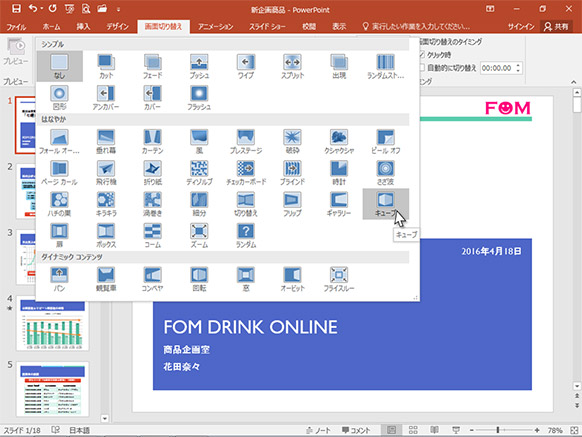
Task: Select slide 4 thumbnail with chart
Action: [x=53, y=324]
